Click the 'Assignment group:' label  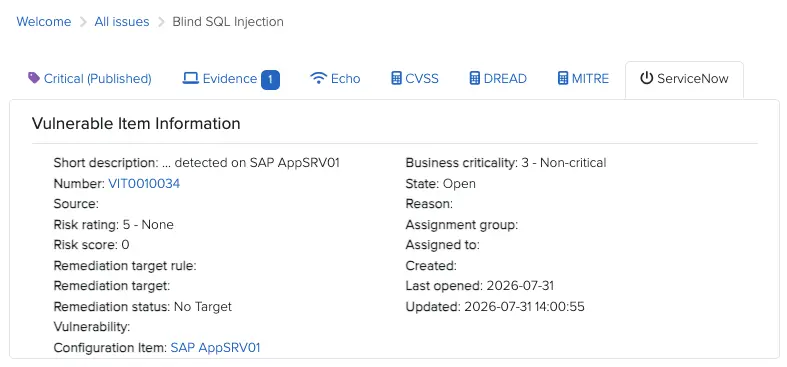click(462, 225)
